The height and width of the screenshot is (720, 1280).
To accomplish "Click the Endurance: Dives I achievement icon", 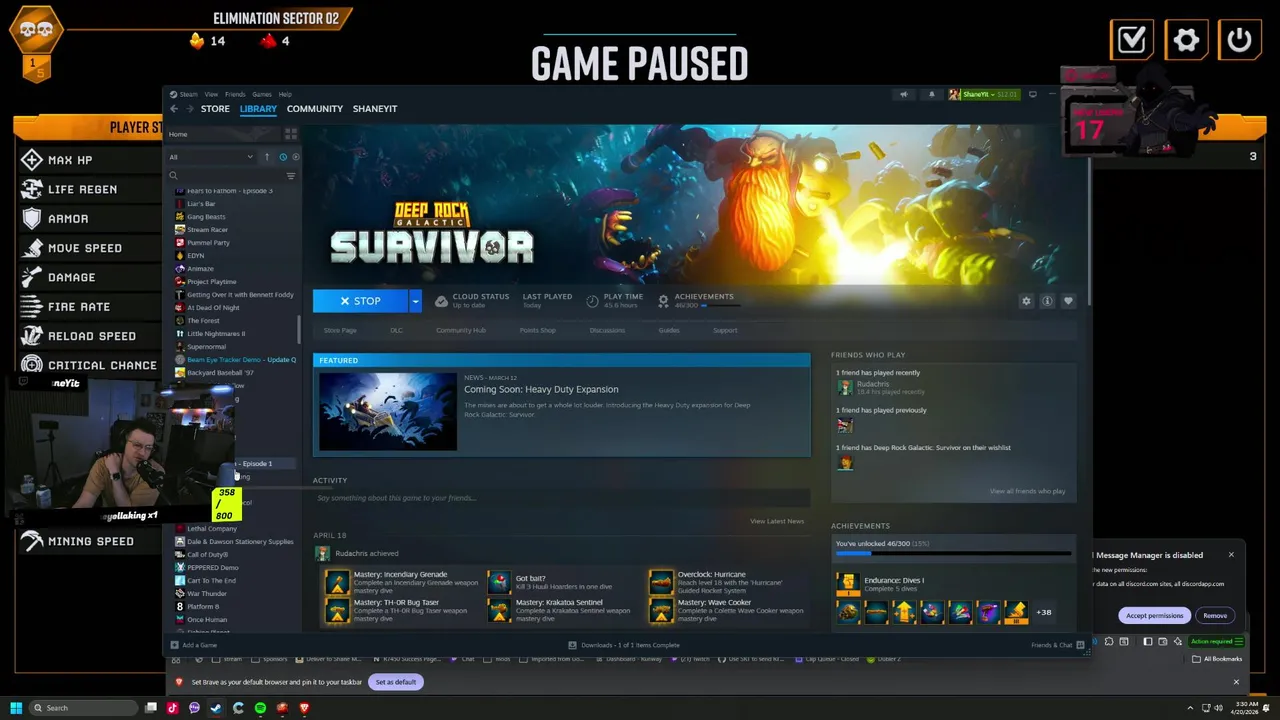I will pos(848,584).
